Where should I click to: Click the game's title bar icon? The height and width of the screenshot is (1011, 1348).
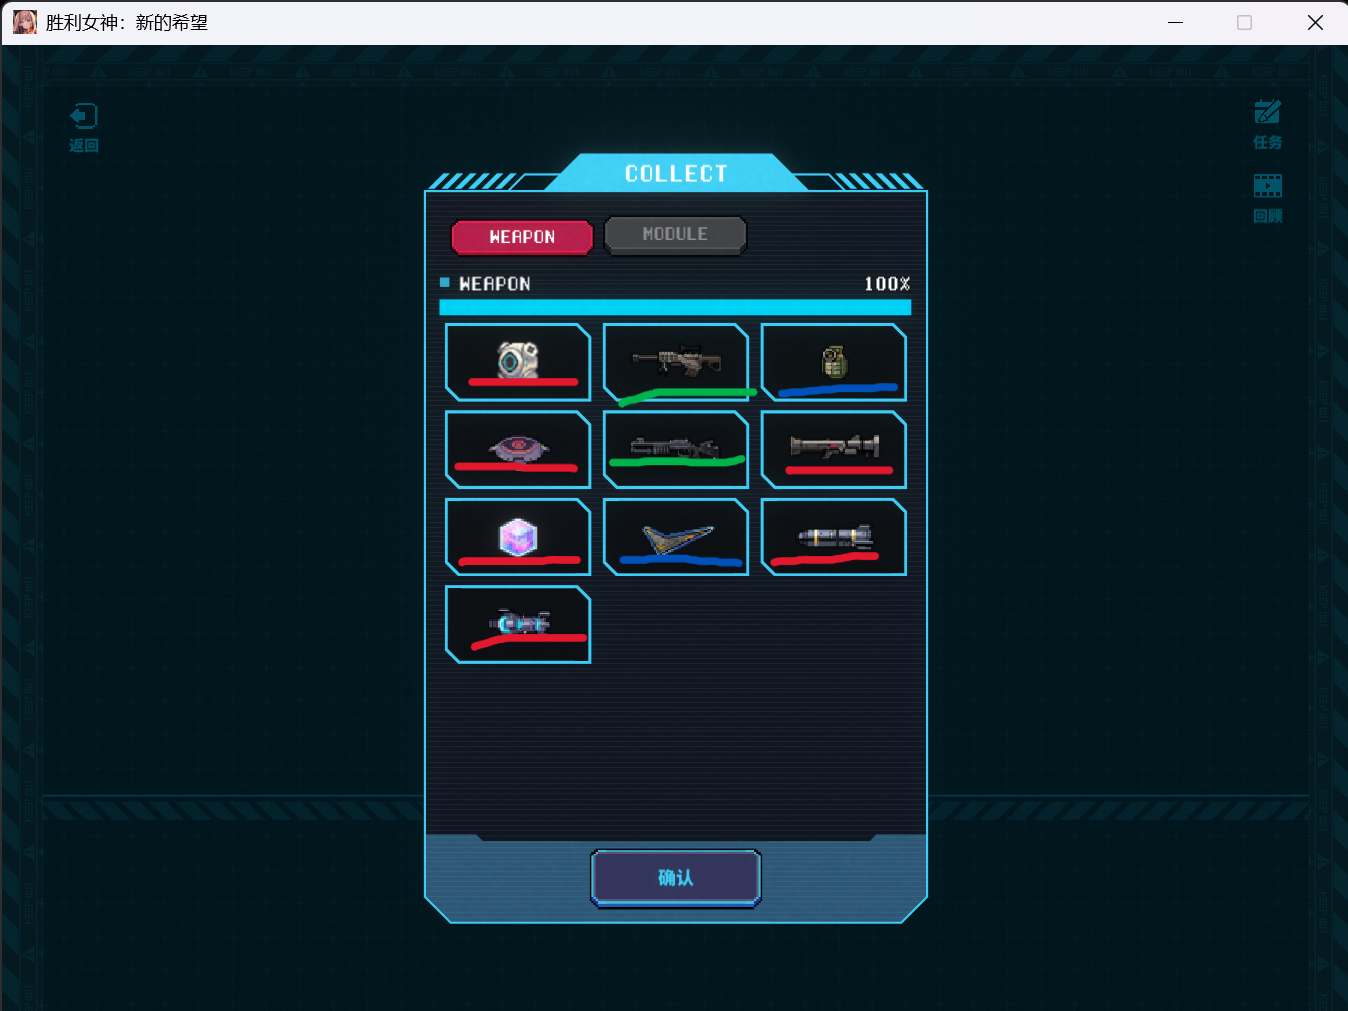click(24, 22)
